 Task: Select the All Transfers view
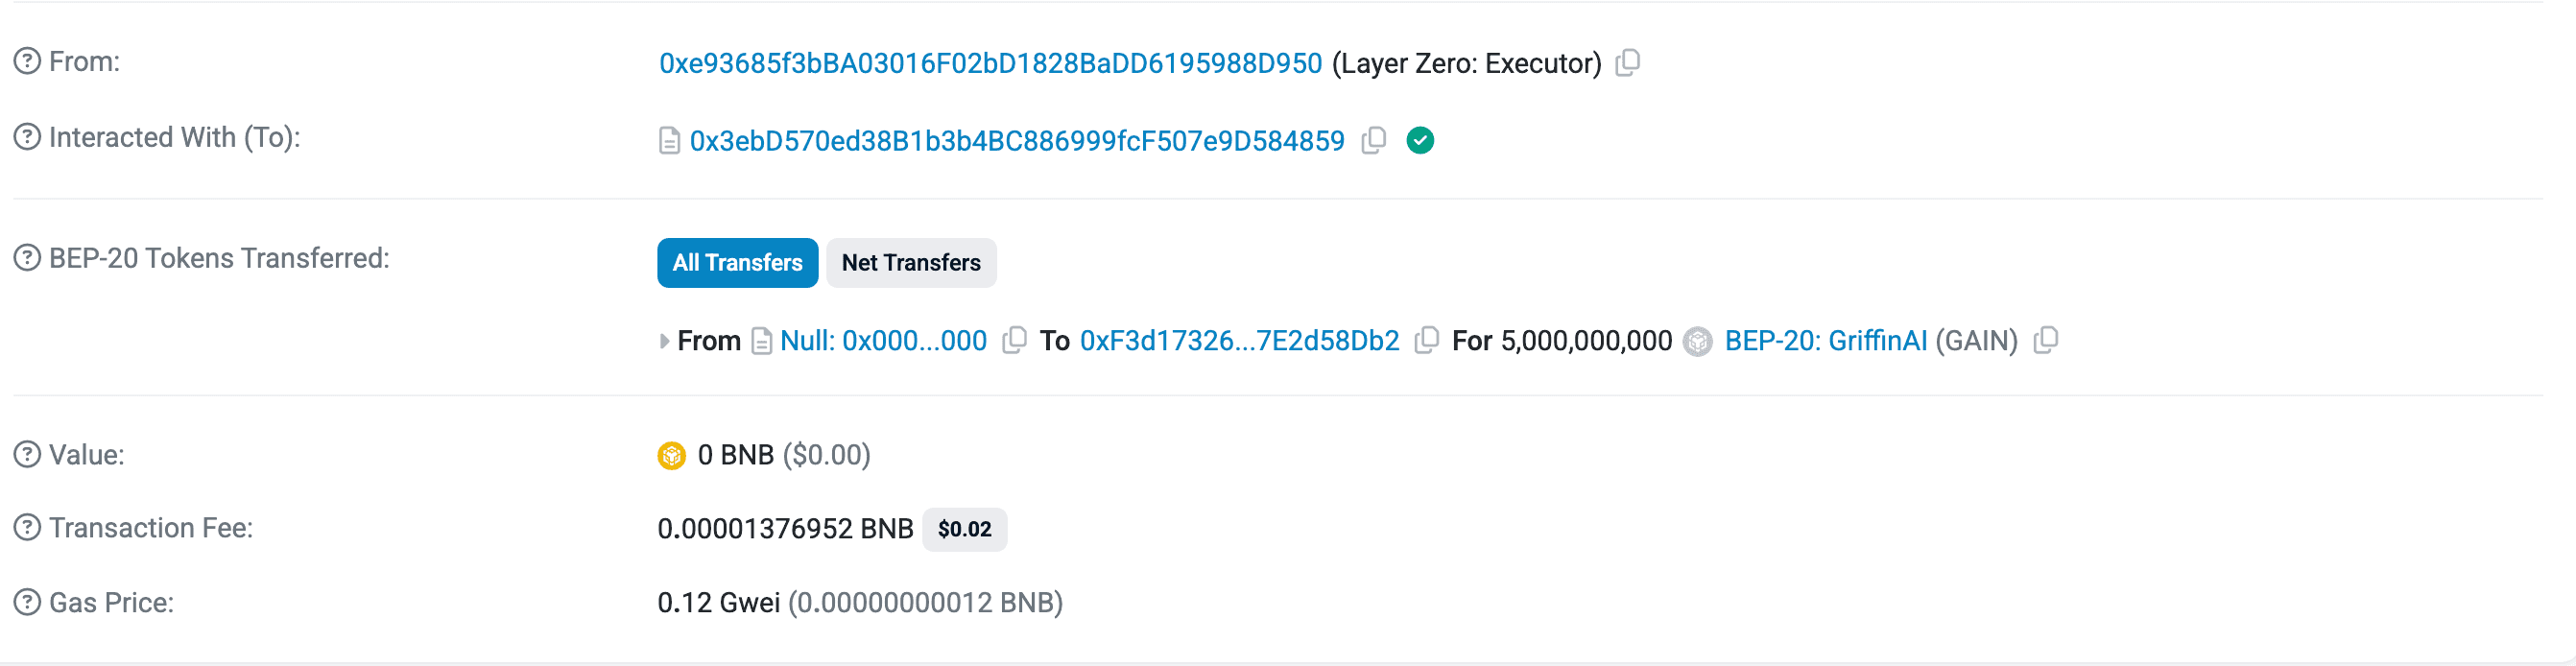[737, 263]
